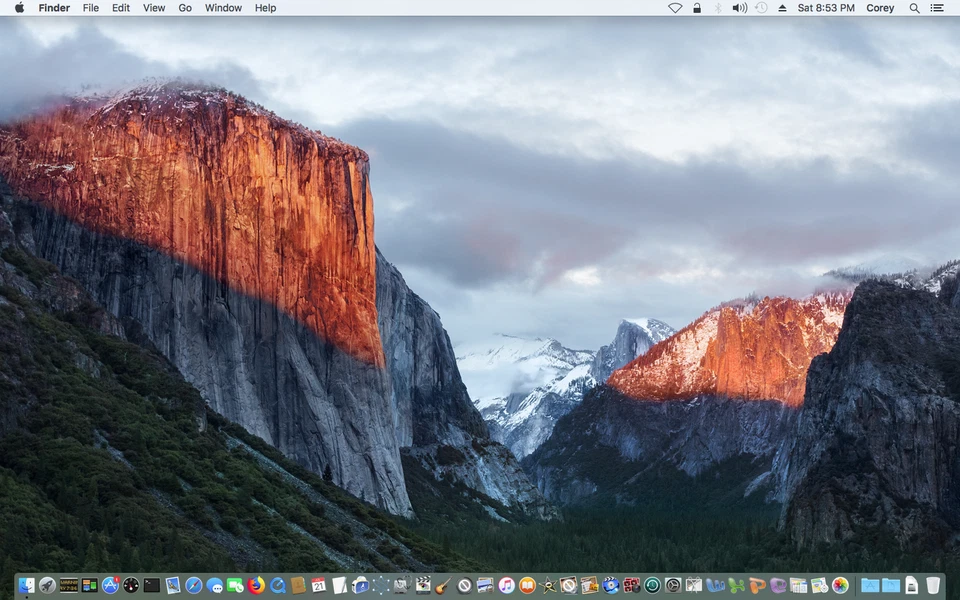Launch iTunes from the Dock

click(505, 585)
